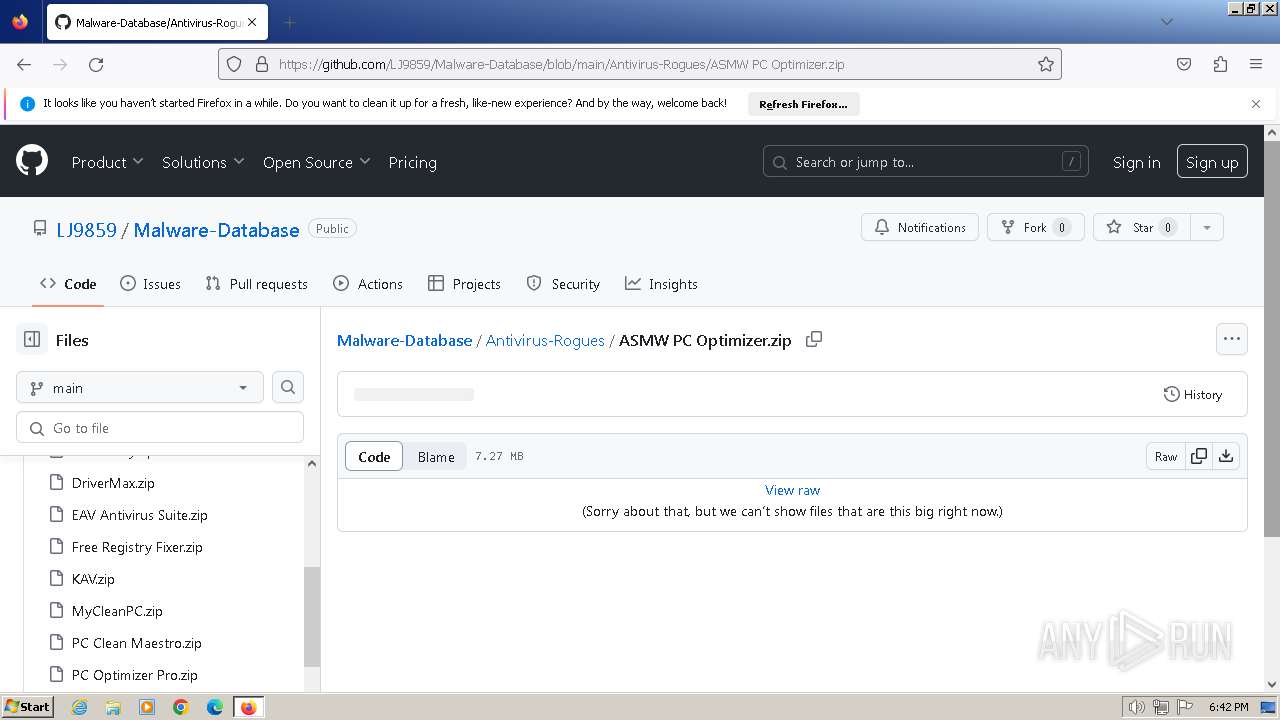Click the padlock connection icon

tap(262, 64)
